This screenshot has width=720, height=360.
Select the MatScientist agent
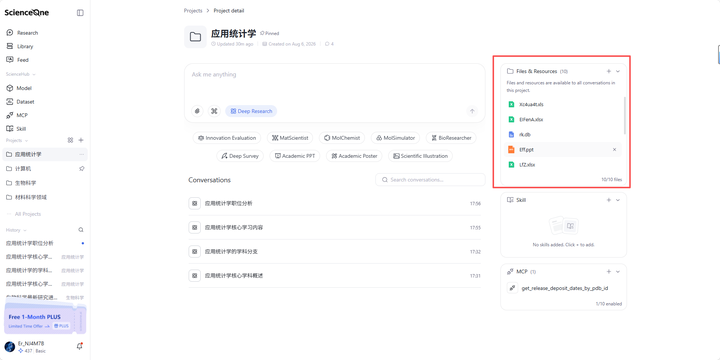click(290, 138)
